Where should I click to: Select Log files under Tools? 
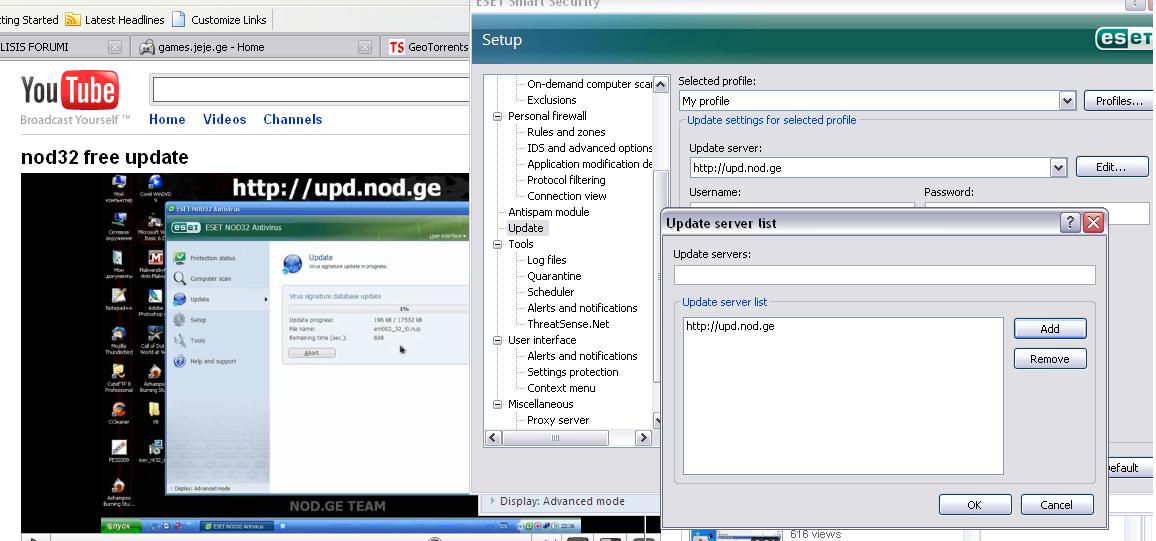pyautogui.click(x=547, y=260)
